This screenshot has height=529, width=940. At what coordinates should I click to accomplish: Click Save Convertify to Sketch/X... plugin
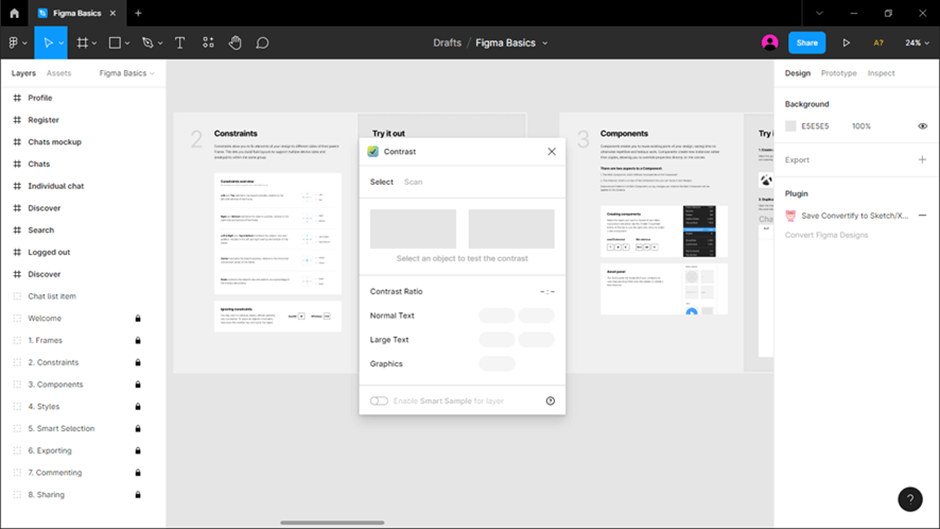pyautogui.click(x=854, y=215)
